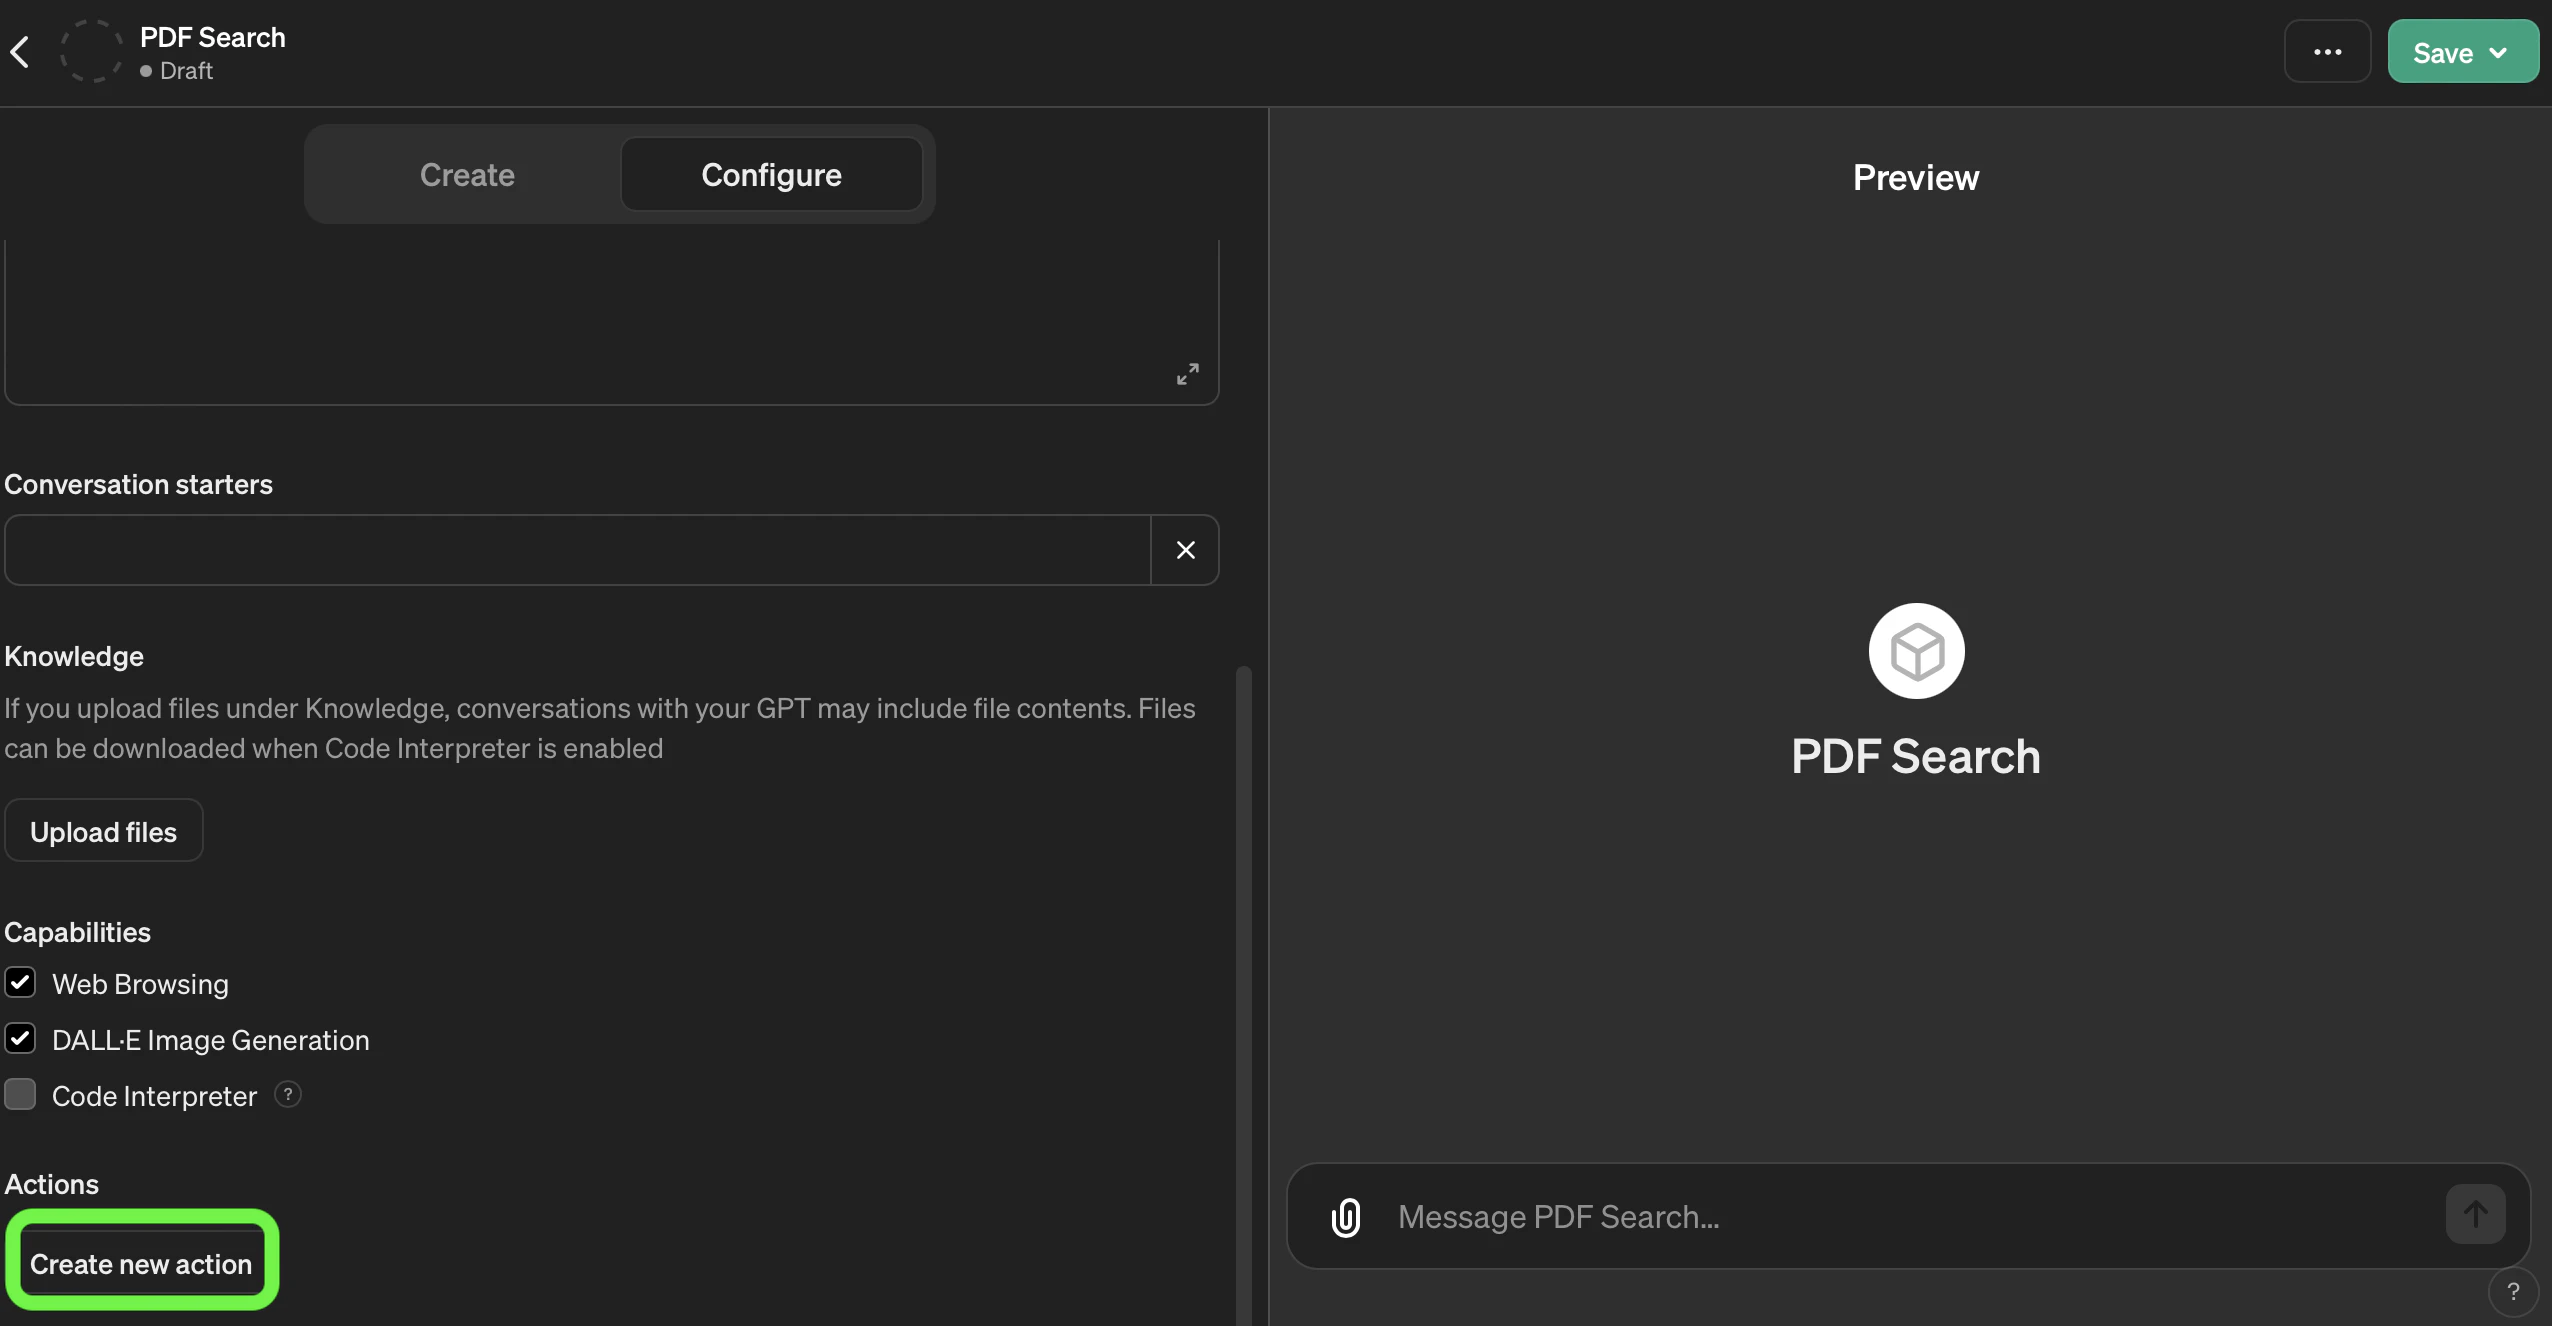The width and height of the screenshot is (2552, 1326).
Task: Click the Conversation starters heading
Action: pyautogui.click(x=138, y=484)
